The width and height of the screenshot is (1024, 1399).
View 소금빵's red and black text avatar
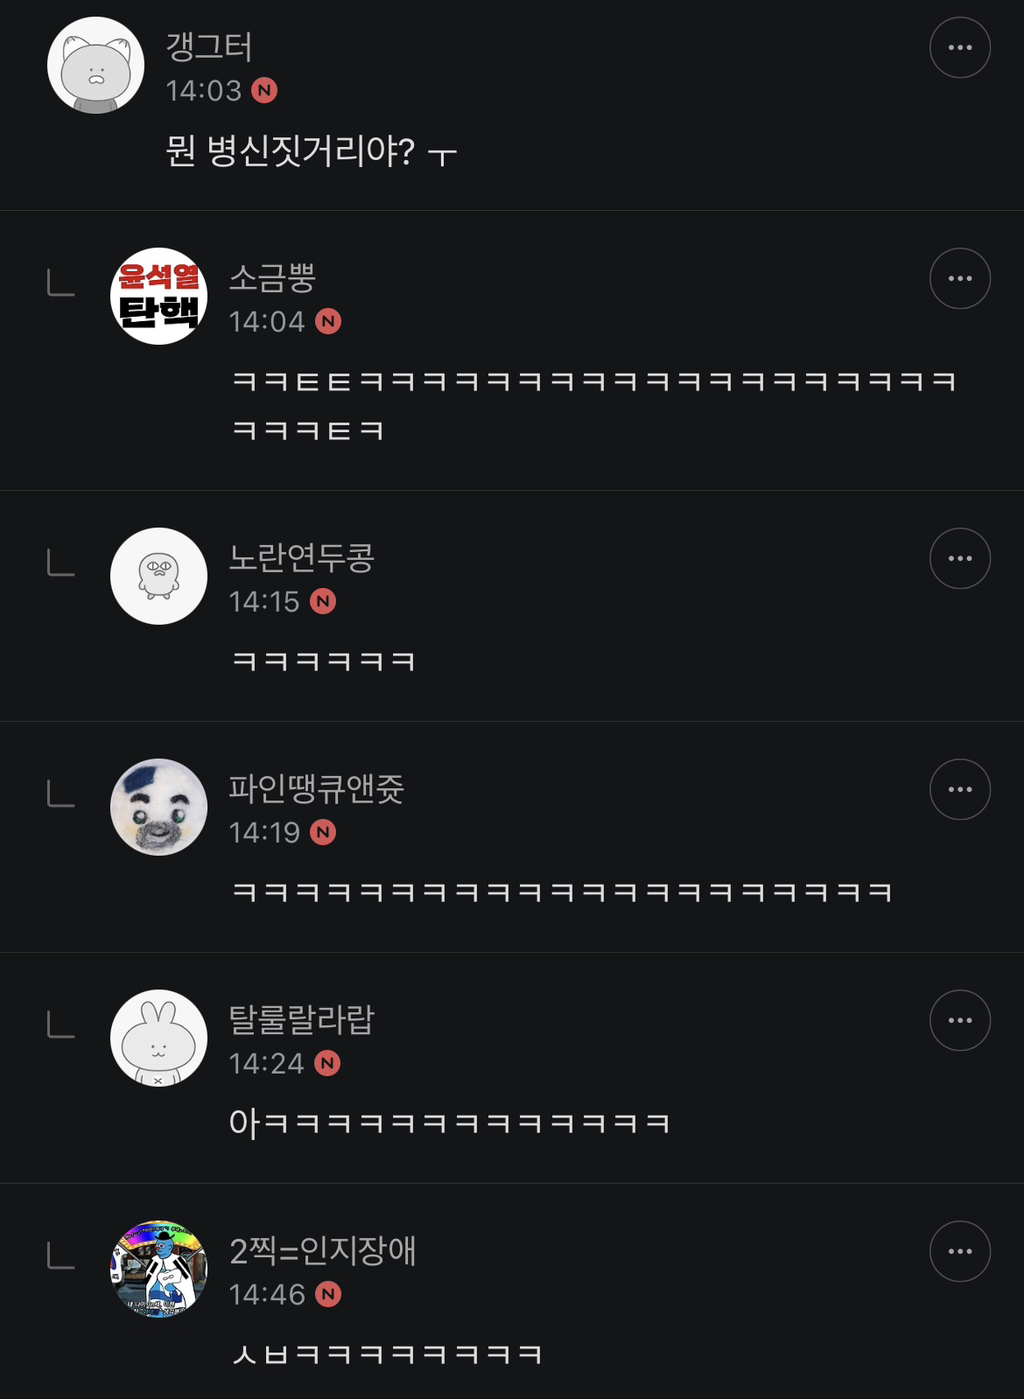[159, 296]
